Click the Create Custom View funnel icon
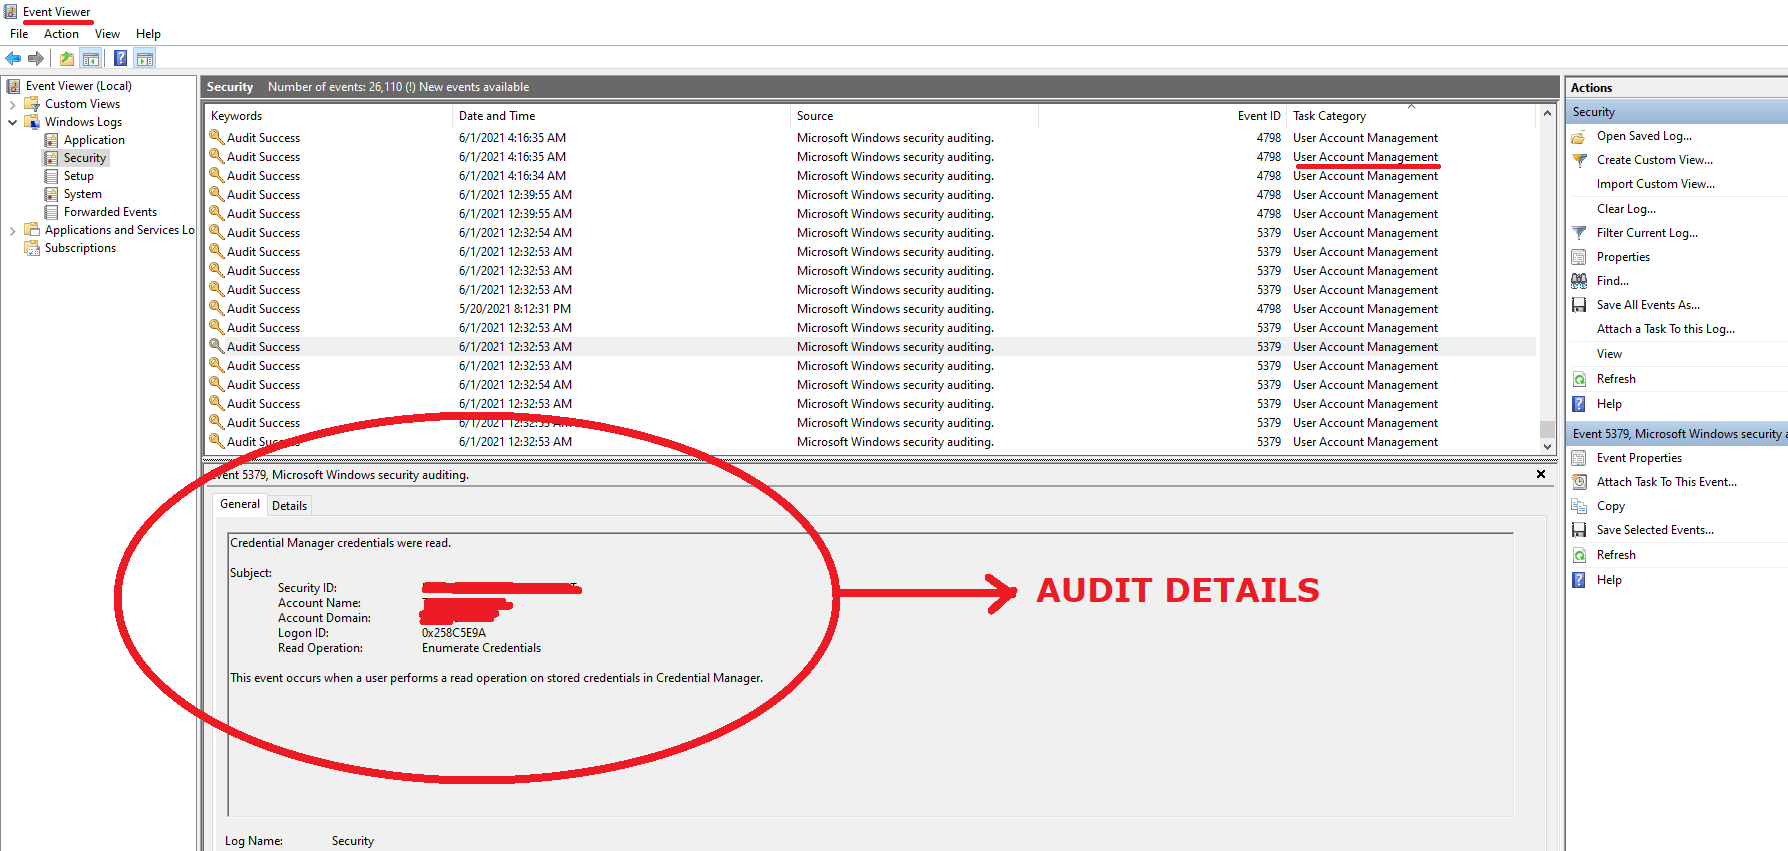Image resolution: width=1788 pixels, height=851 pixels. tap(1579, 160)
